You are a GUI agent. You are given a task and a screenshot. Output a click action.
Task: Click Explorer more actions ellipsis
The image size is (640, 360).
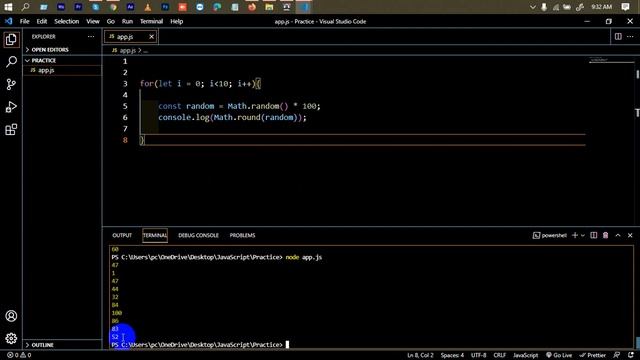tap(91, 37)
